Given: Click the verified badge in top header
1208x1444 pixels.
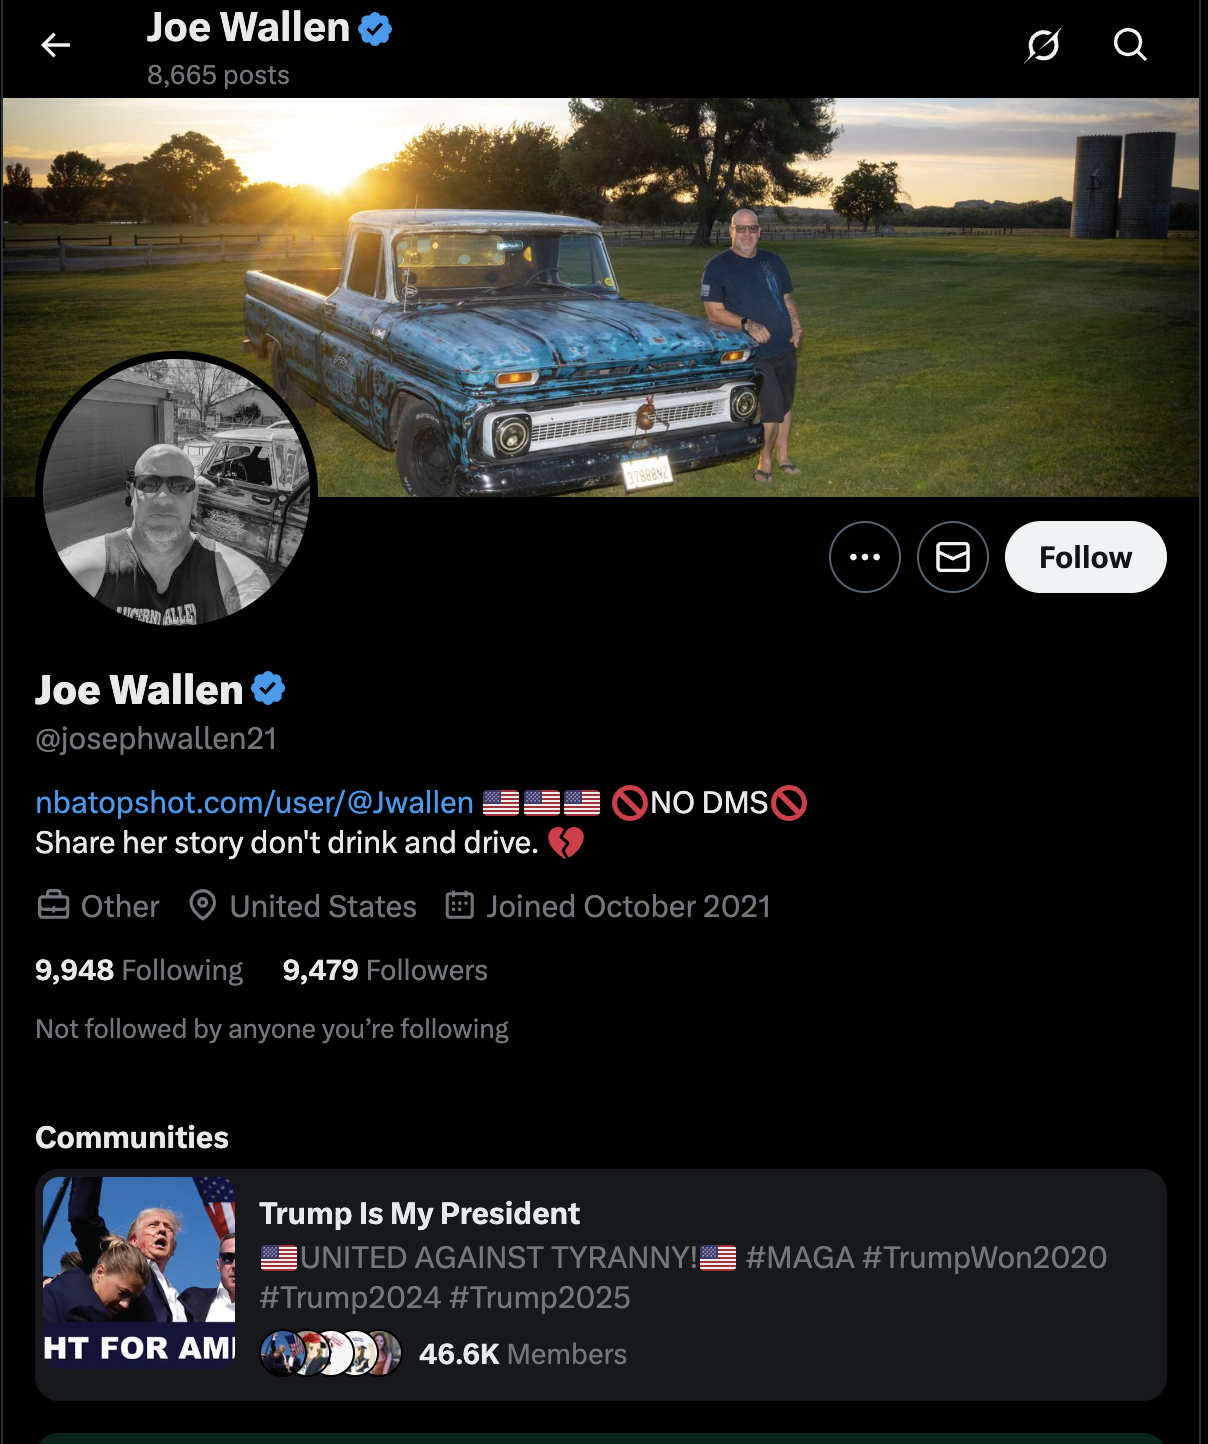Looking at the screenshot, I should 375,29.
